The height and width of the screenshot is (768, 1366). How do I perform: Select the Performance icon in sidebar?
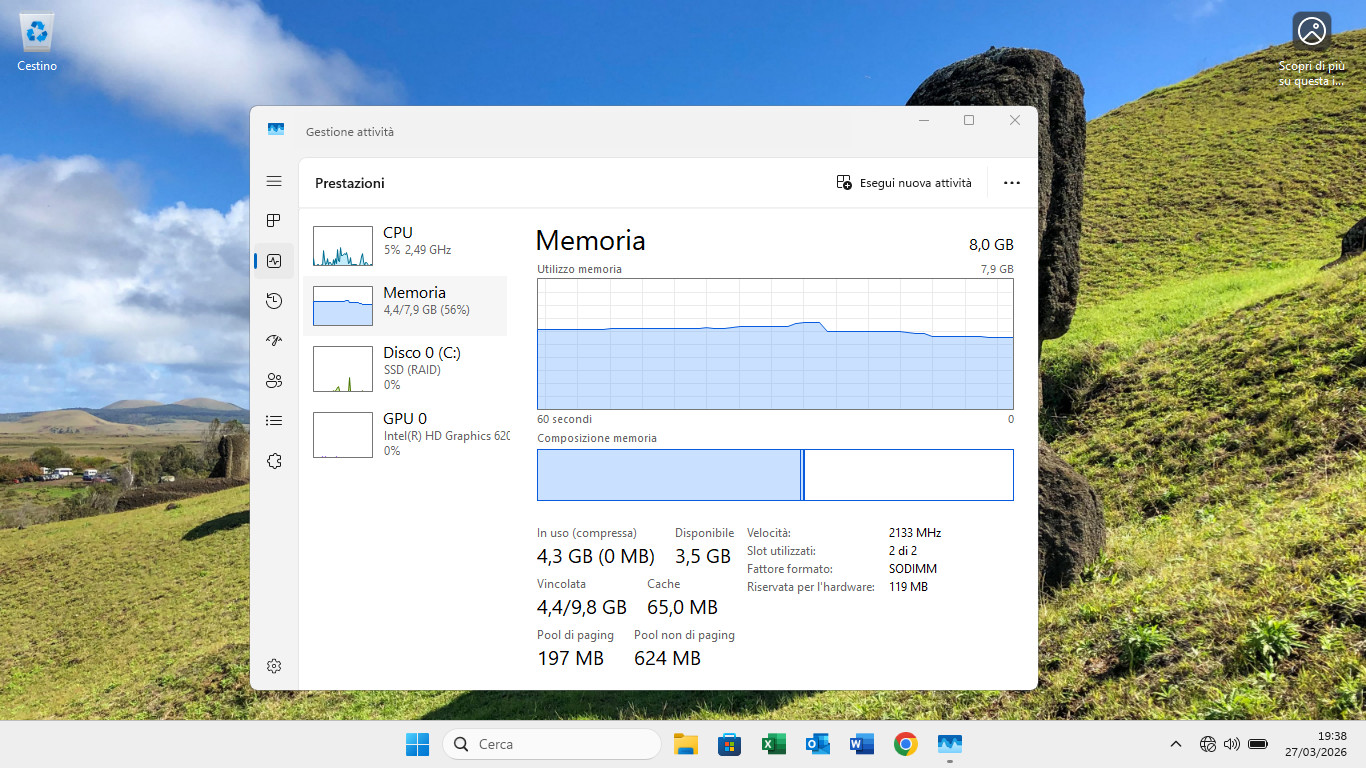(x=274, y=261)
